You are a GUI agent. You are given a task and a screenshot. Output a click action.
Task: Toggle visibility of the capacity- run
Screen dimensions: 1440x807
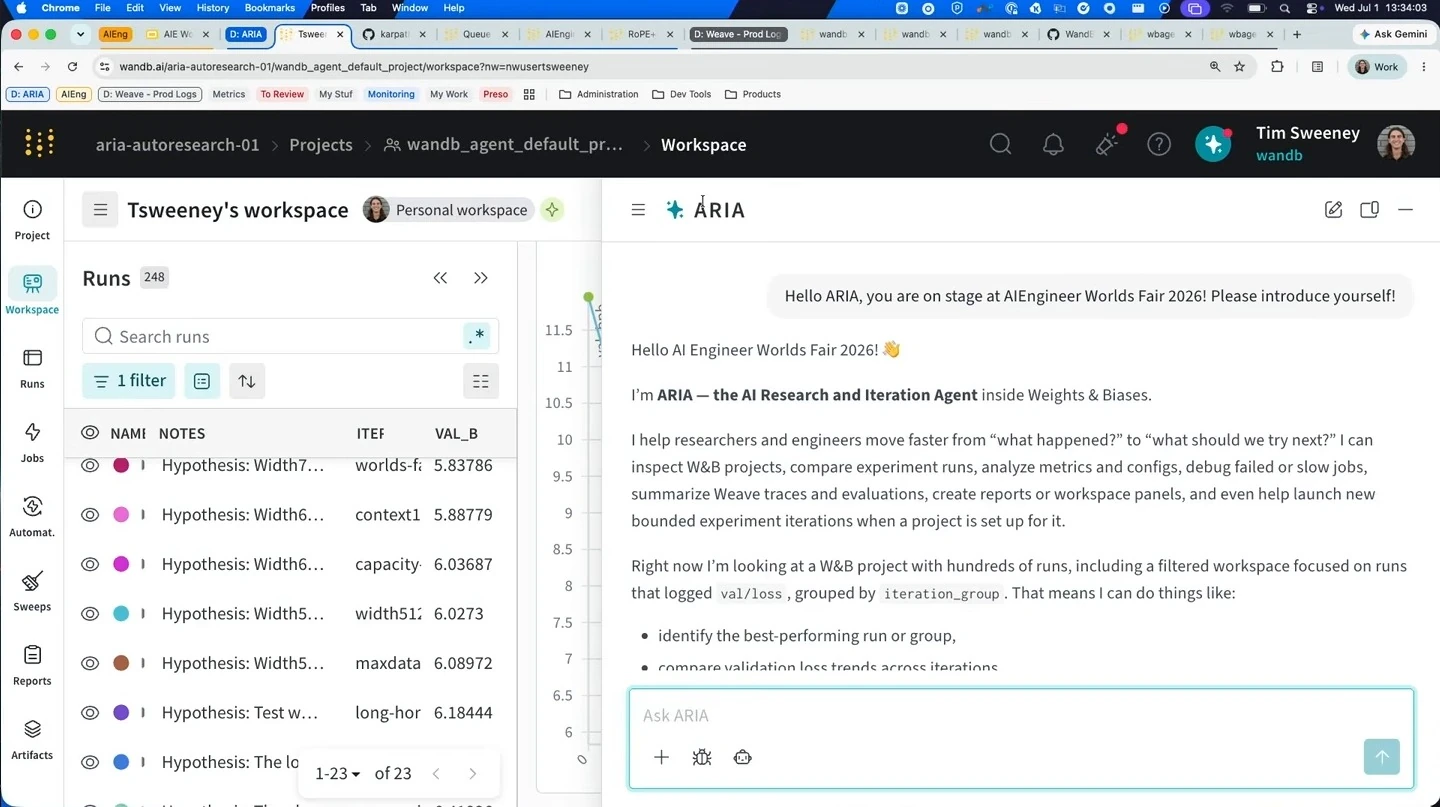90,564
